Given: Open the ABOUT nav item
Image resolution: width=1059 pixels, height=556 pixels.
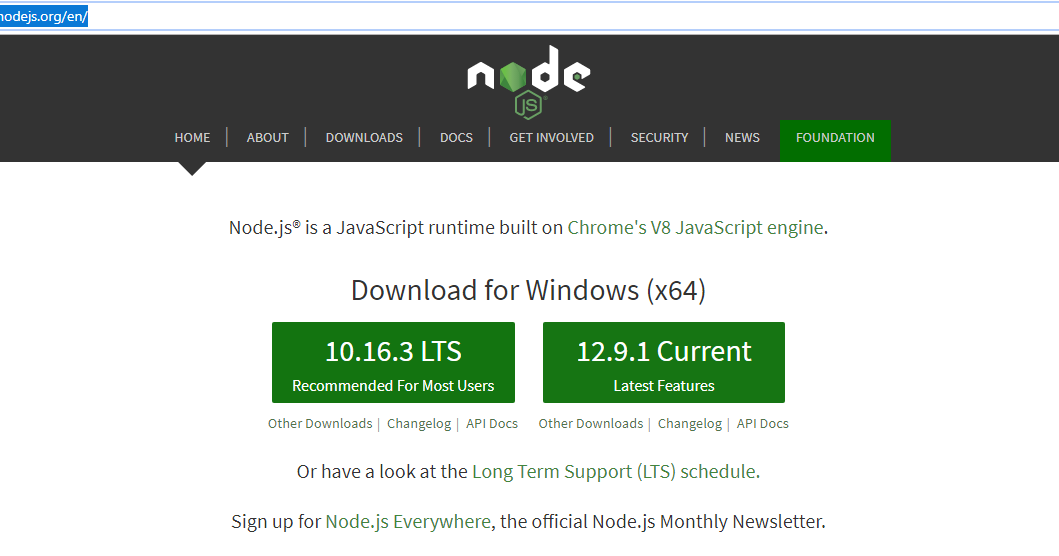Looking at the screenshot, I should point(267,138).
